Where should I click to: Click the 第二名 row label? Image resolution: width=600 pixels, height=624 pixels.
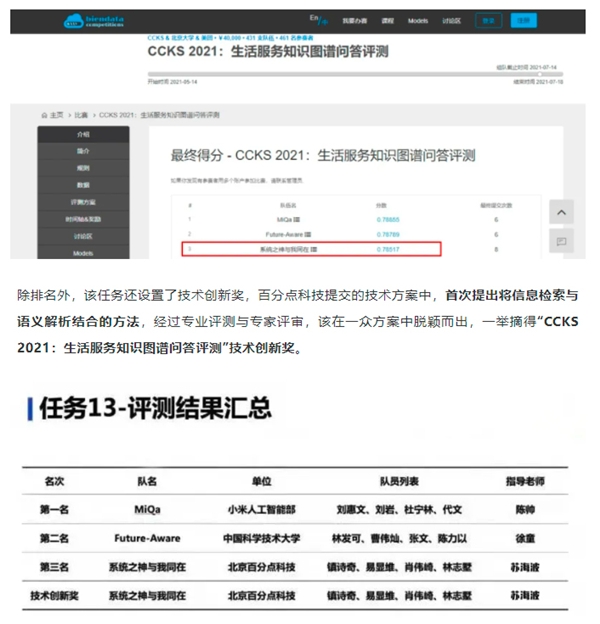click(x=55, y=539)
